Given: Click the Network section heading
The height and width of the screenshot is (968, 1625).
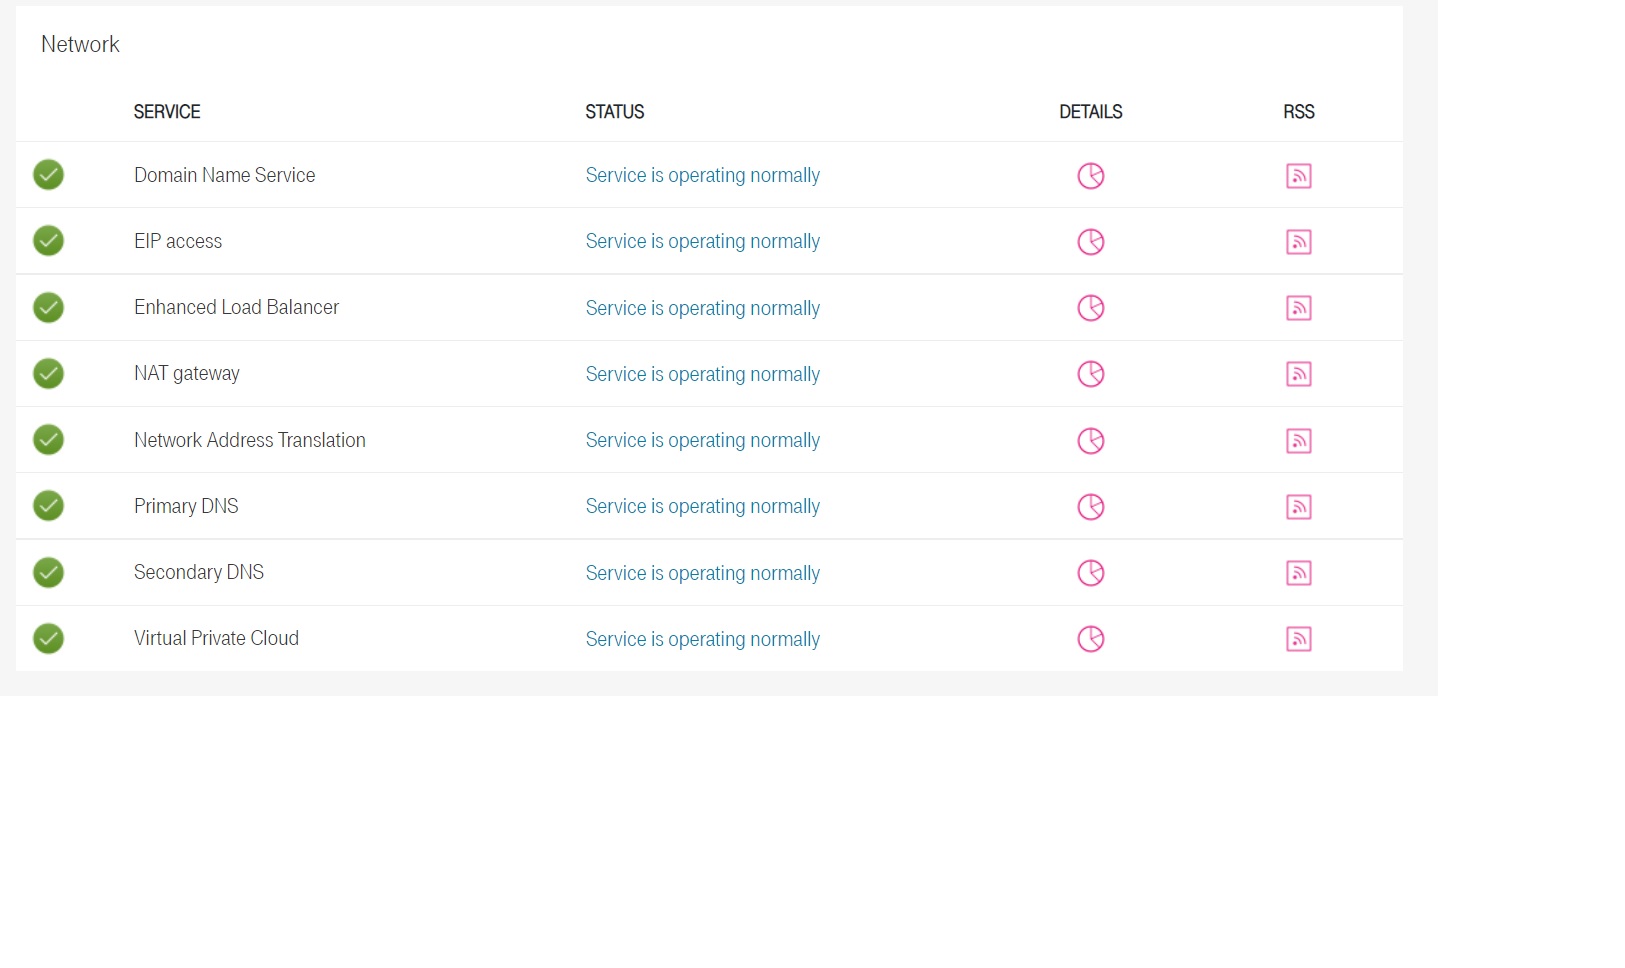Looking at the screenshot, I should (80, 44).
